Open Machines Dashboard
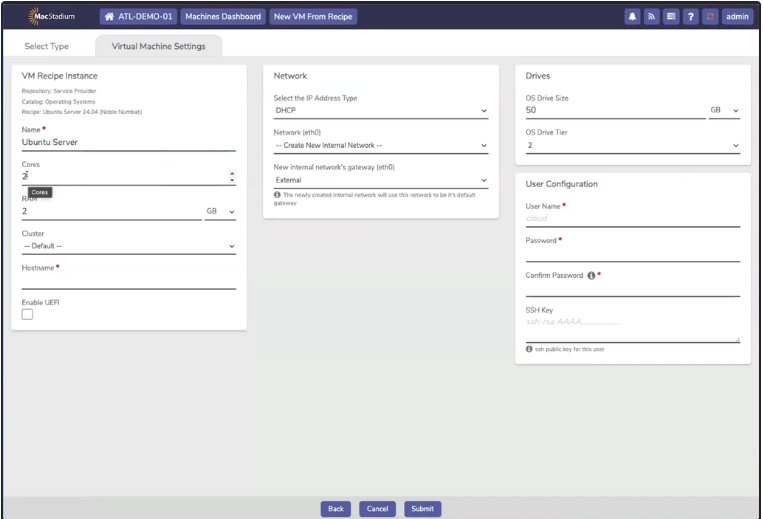Viewport: 763px width, 519px height. 223,17
